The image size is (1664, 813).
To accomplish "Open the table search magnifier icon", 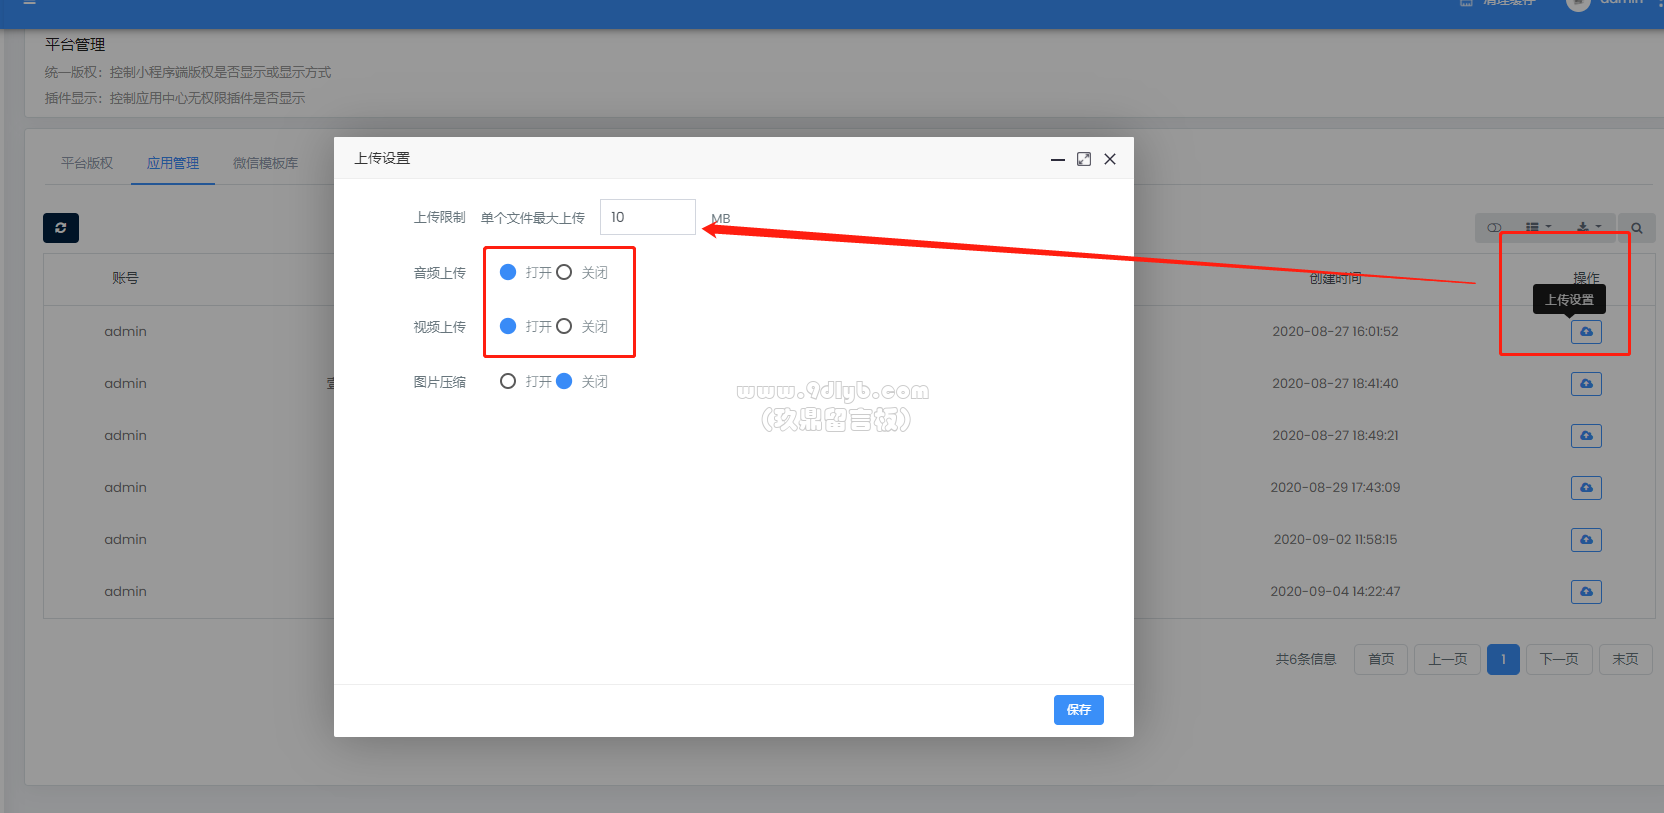I will 1637,228.
